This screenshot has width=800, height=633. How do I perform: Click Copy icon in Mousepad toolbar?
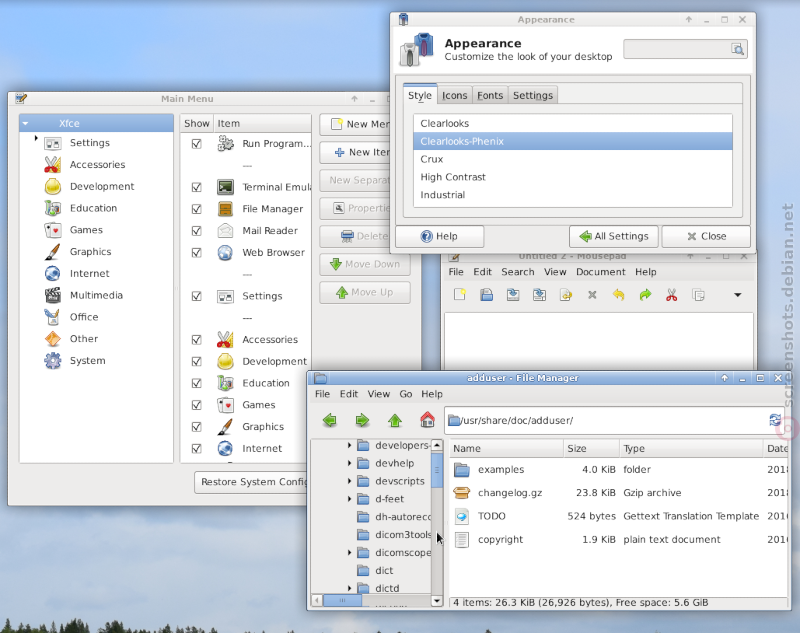coord(698,295)
